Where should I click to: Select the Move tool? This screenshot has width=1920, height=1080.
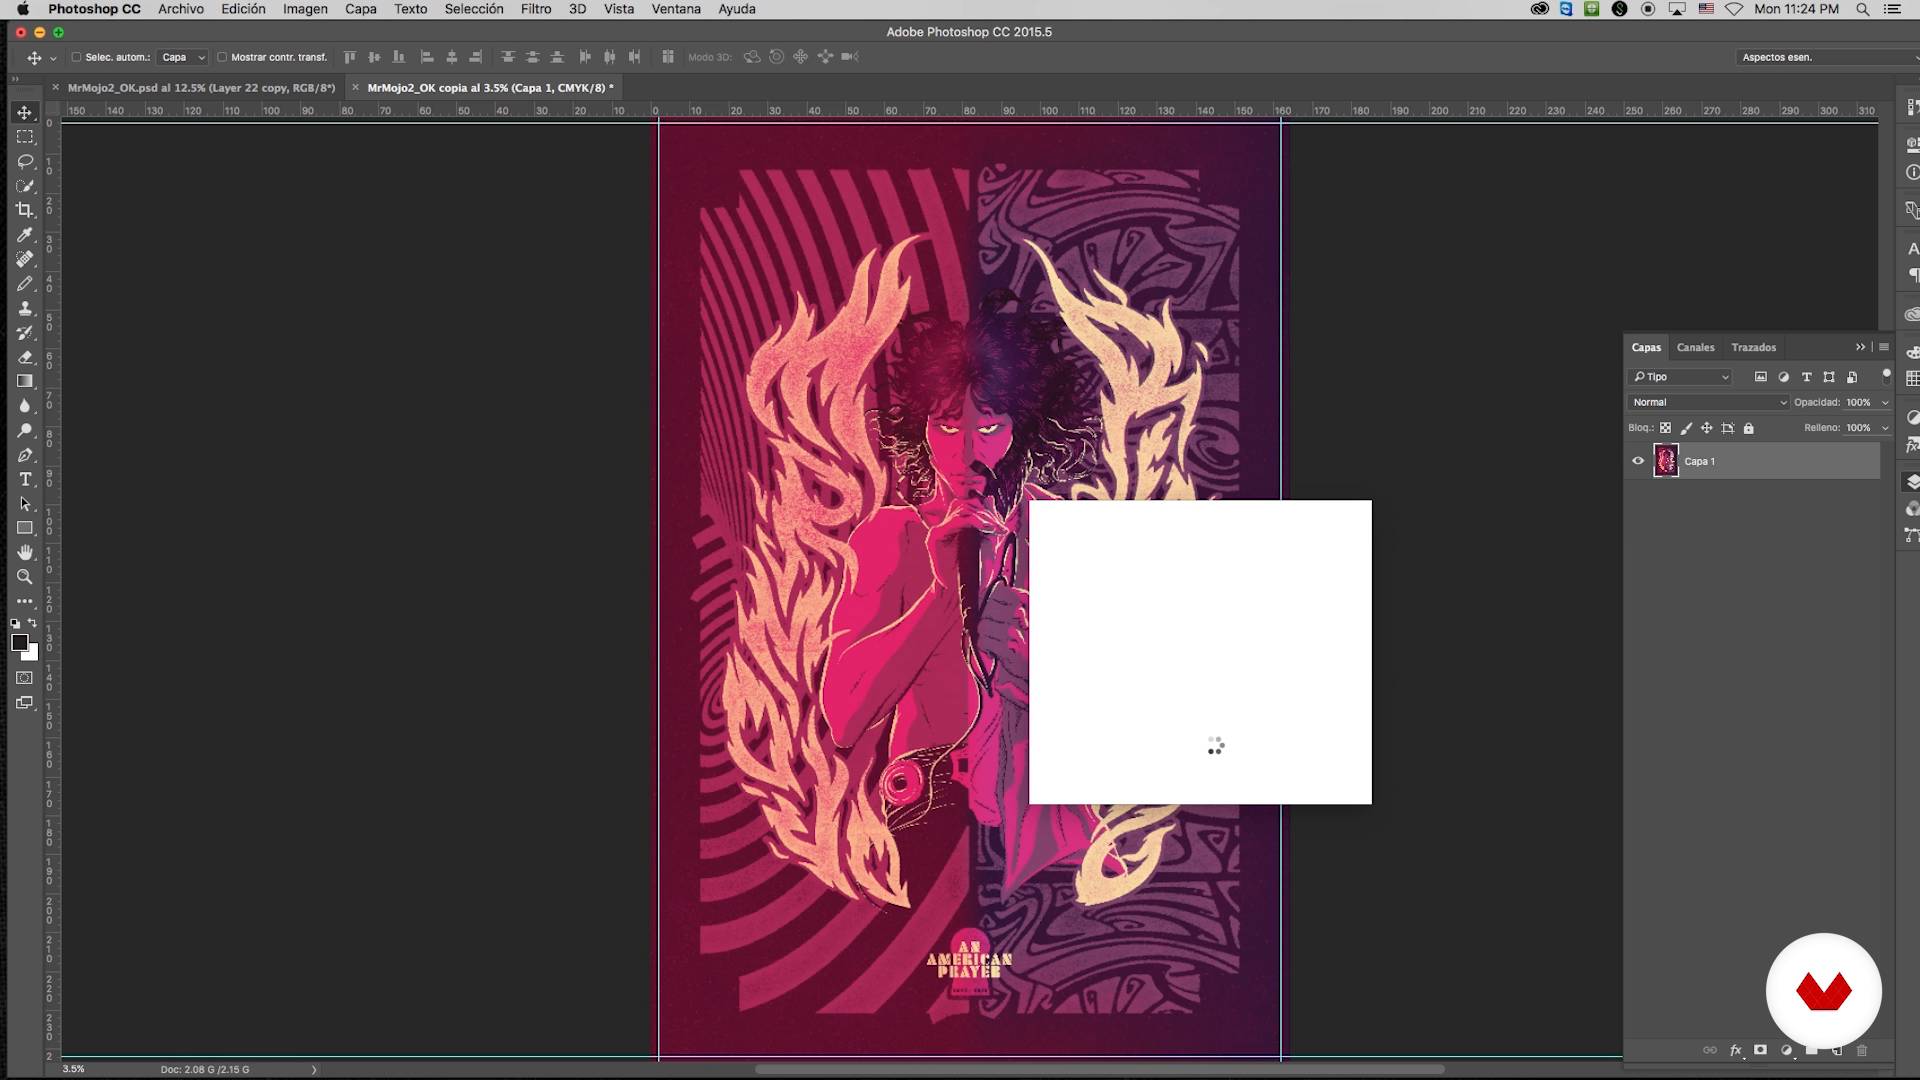click(25, 112)
